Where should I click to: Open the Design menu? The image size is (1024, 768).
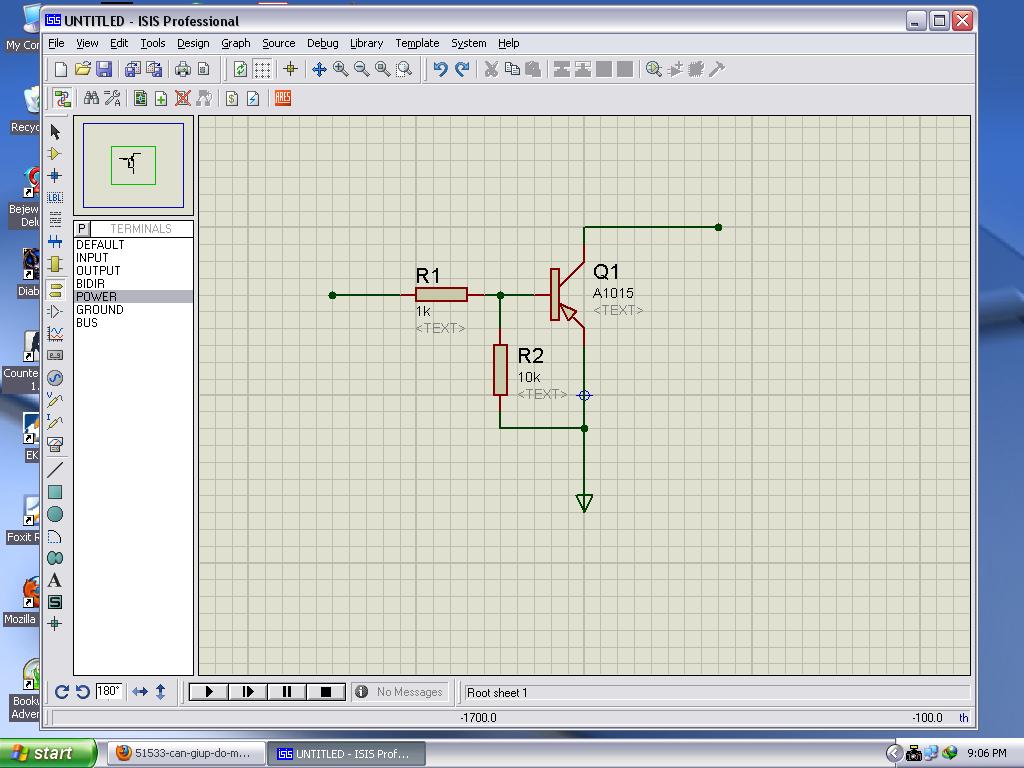(x=193, y=43)
